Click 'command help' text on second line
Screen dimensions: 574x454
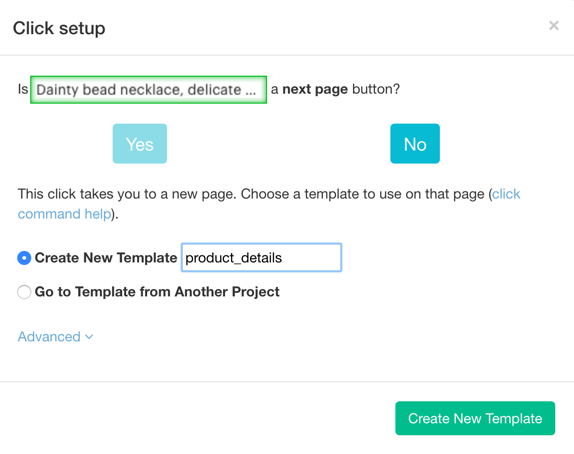click(64, 214)
